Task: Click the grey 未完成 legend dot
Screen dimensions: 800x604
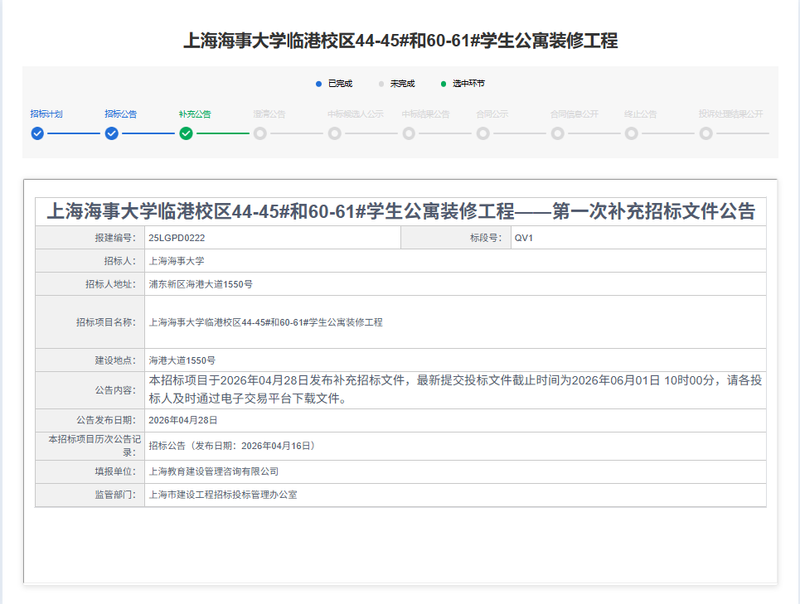Action: coord(381,84)
